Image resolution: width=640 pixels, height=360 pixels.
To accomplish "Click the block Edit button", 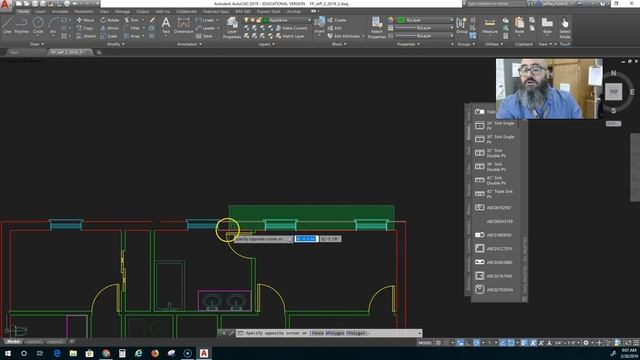I will [x=334, y=28].
